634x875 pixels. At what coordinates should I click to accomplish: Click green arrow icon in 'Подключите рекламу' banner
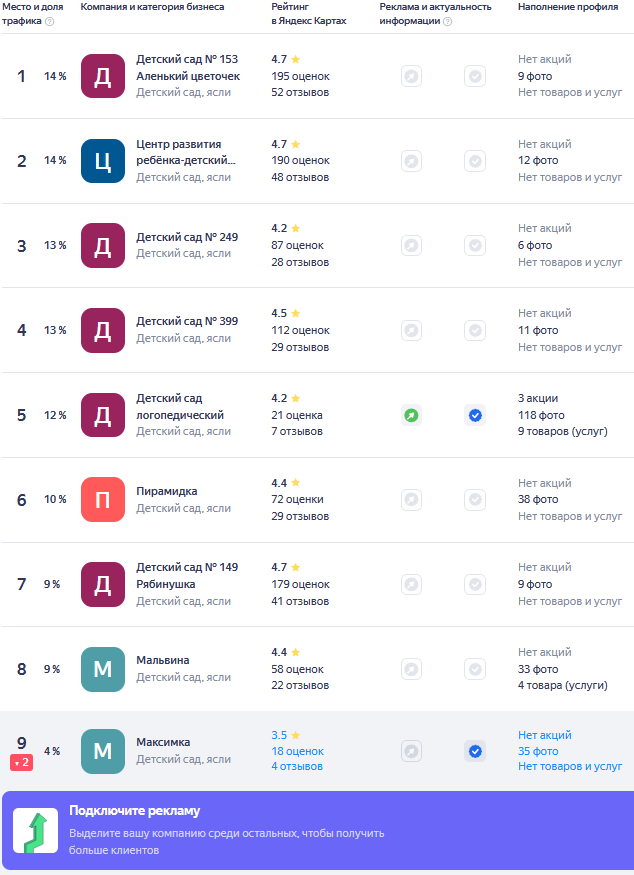(35, 832)
